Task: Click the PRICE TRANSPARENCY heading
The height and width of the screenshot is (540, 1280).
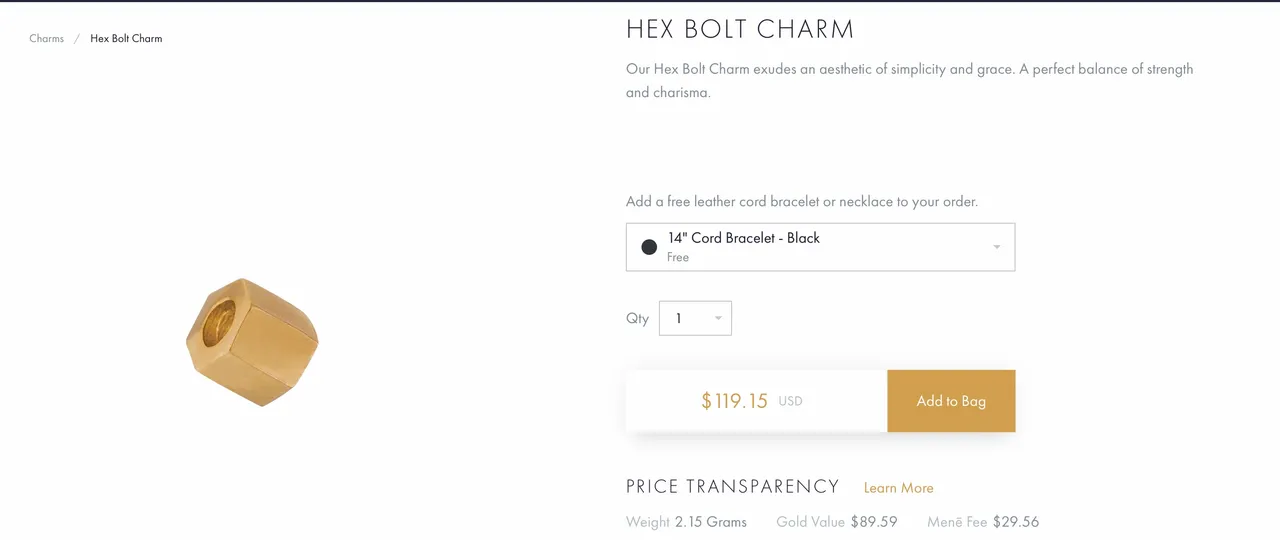Action: pyautogui.click(x=732, y=487)
